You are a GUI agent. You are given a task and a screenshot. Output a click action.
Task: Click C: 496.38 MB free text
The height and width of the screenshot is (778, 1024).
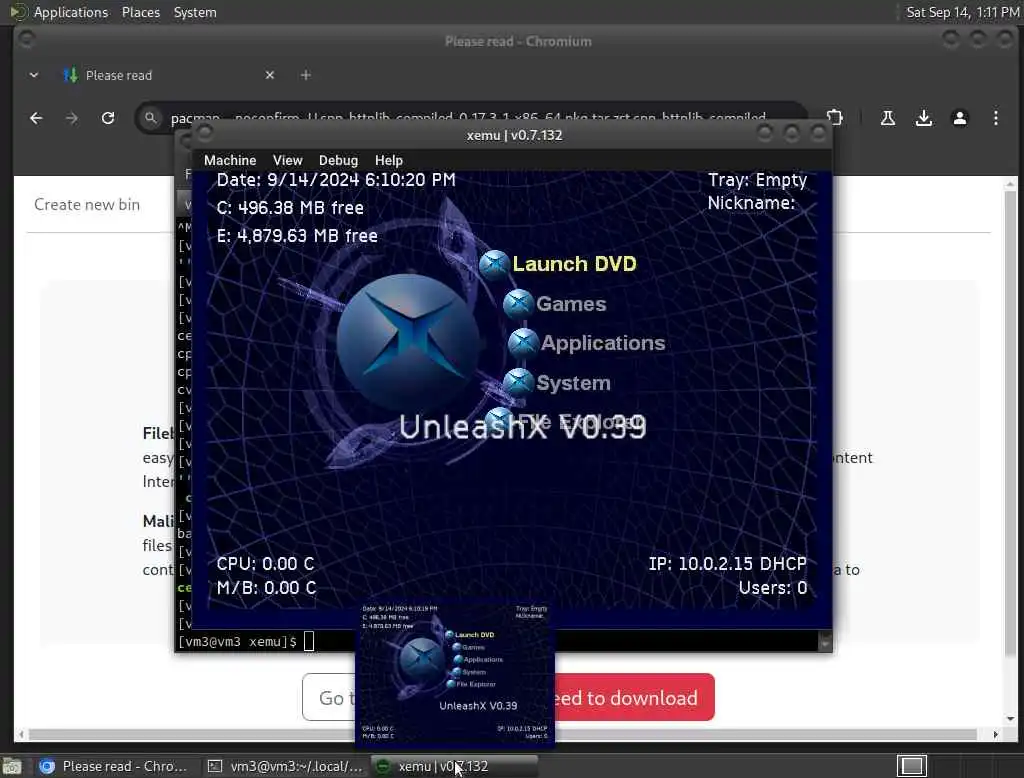[290, 208]
